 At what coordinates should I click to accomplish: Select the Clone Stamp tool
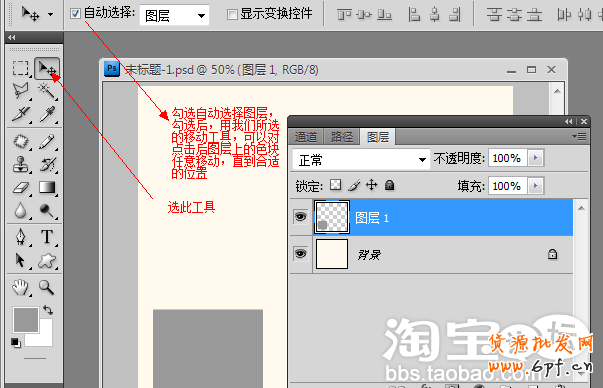[20, 164]
